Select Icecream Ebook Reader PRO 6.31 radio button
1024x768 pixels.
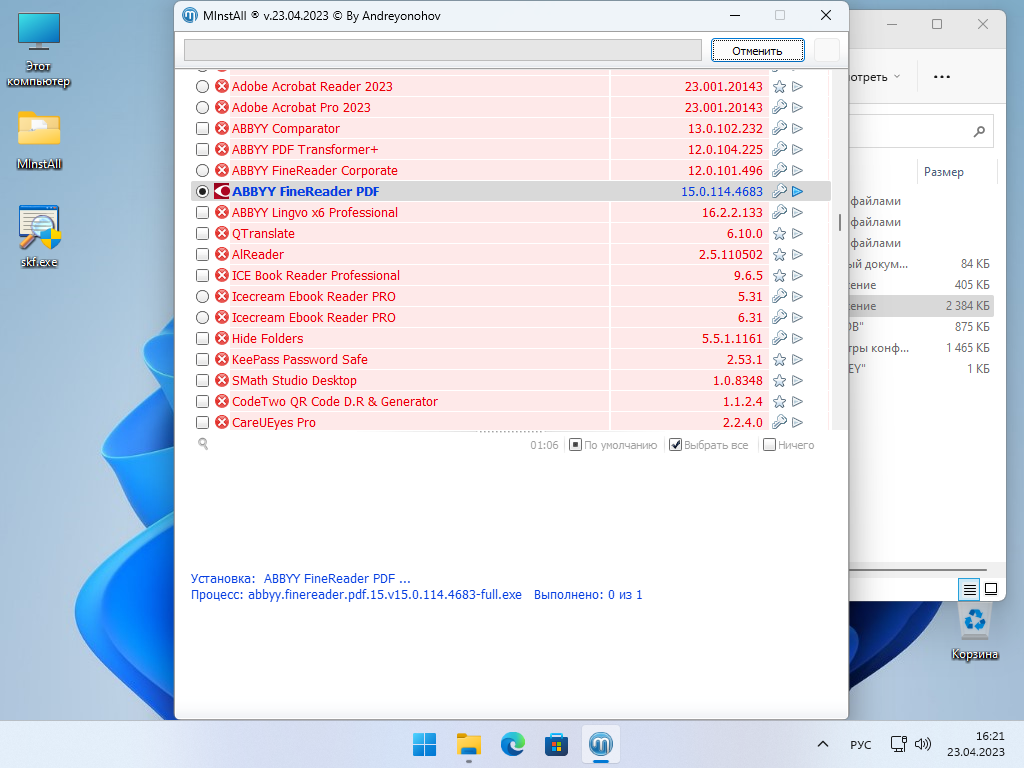tap(202, 317)
